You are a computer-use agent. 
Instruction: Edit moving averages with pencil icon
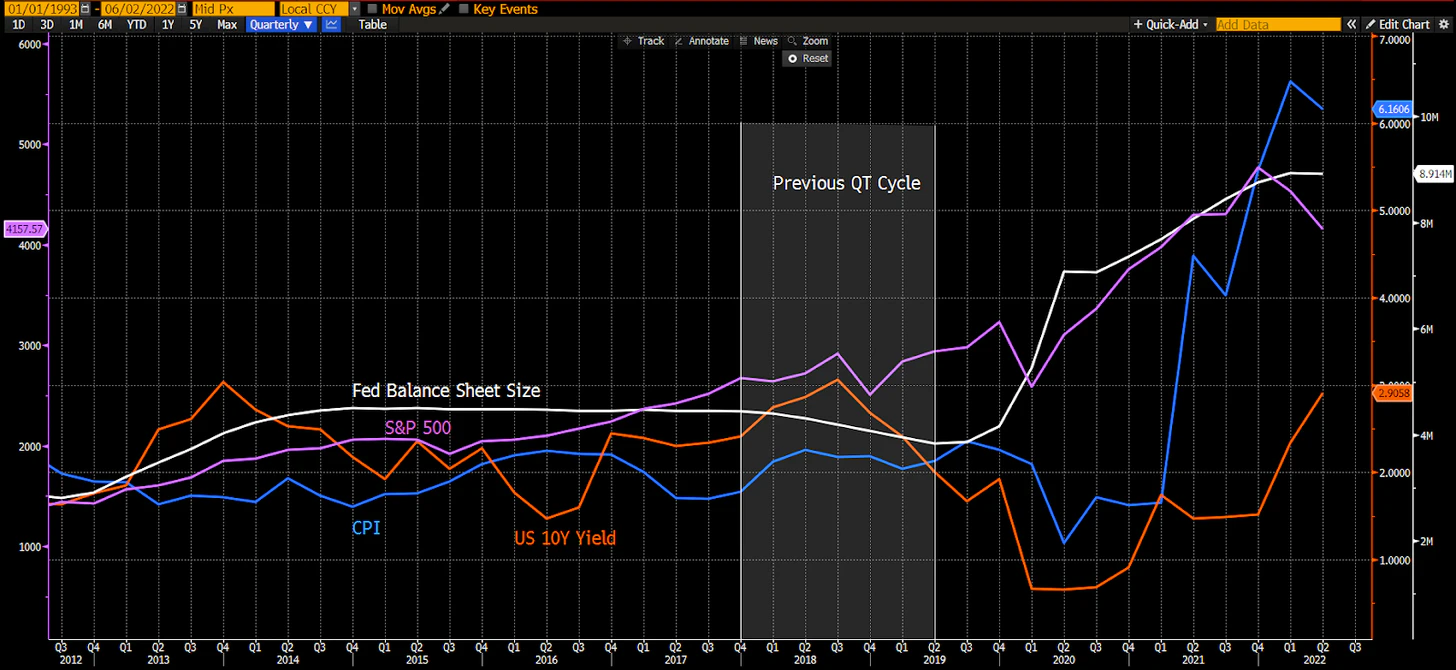[444, 9]
